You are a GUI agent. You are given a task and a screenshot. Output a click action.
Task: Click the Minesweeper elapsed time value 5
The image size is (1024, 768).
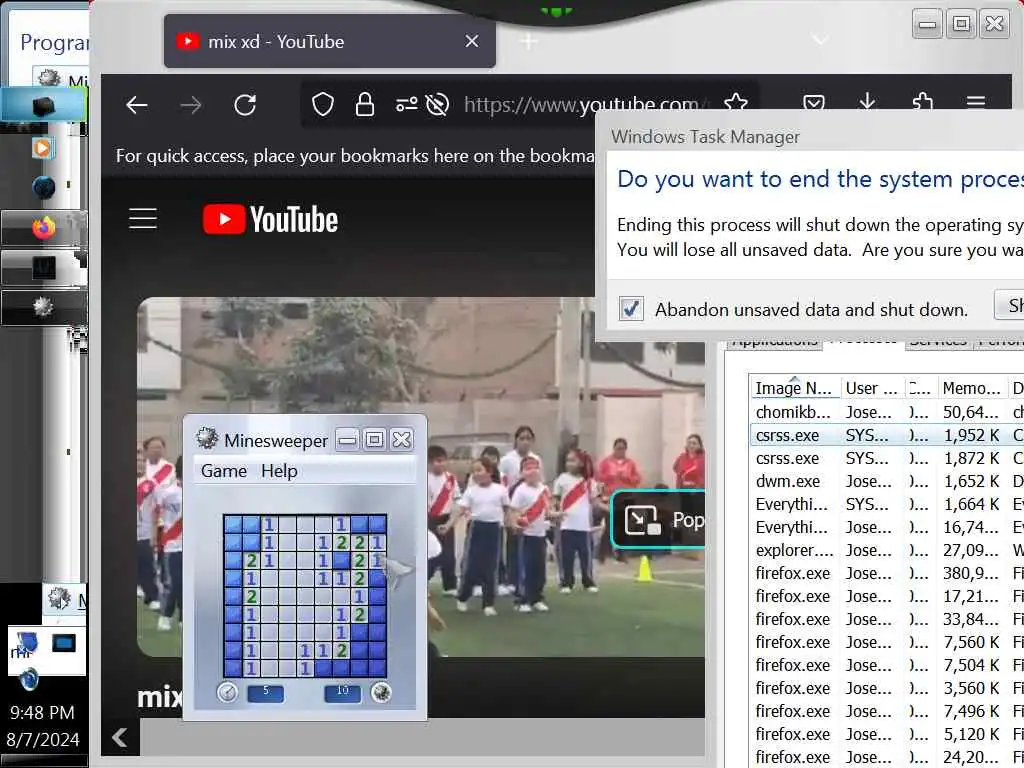tap(265, 692)
